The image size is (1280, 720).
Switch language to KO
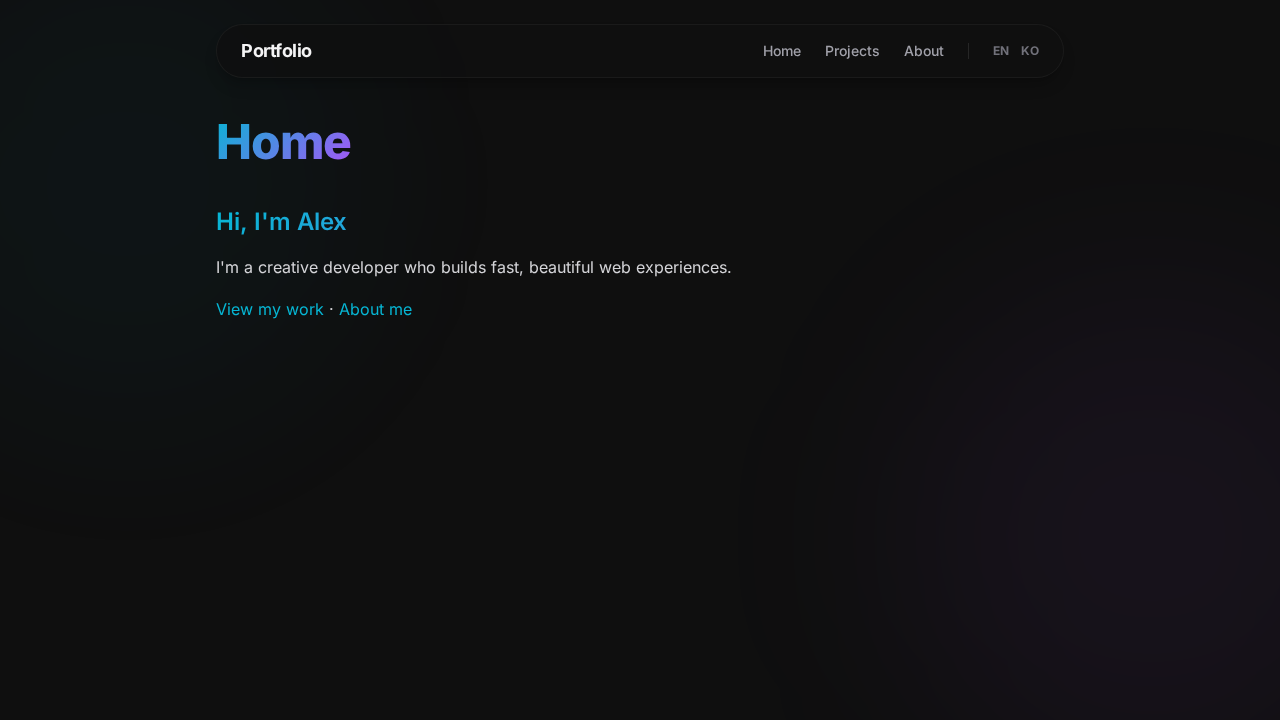(1030, 51)
